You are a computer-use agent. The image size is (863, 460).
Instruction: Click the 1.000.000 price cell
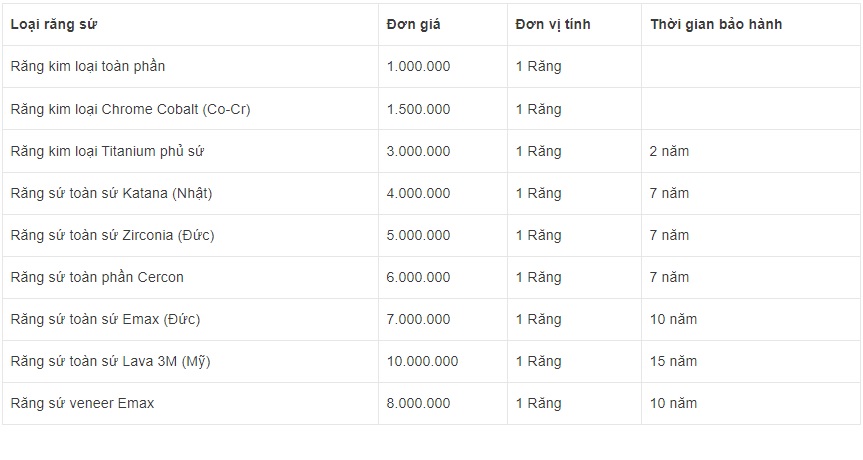coord(418,66)
